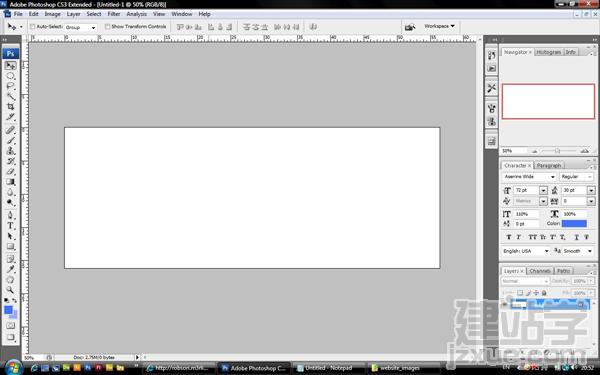Select the Clone Stamp tool
This screenshot has height=375, width=600.
pos(10,151)
